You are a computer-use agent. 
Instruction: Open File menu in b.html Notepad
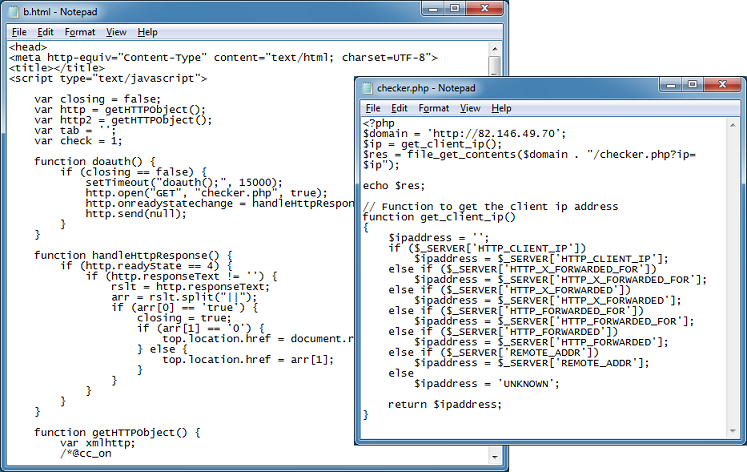point(18,32)
